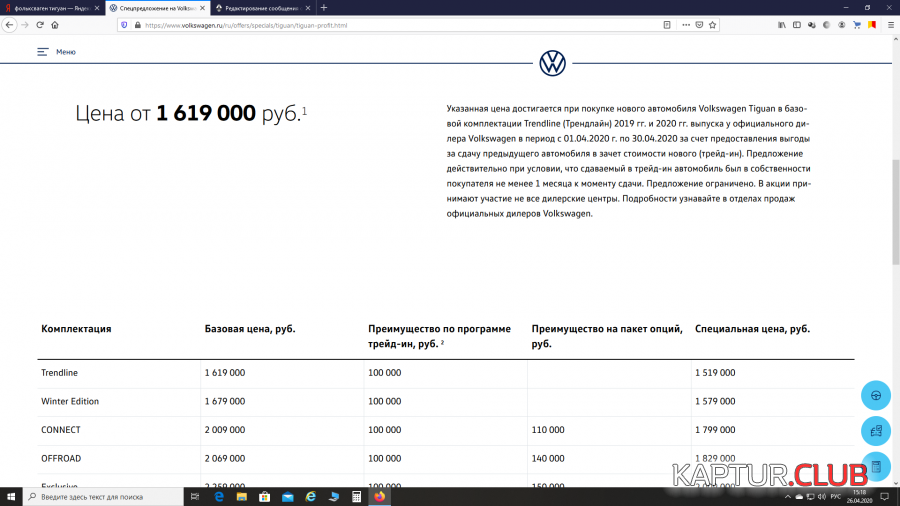
Task: Launch Microsoft Edge from the taskbar
Action: pos(219,497)
